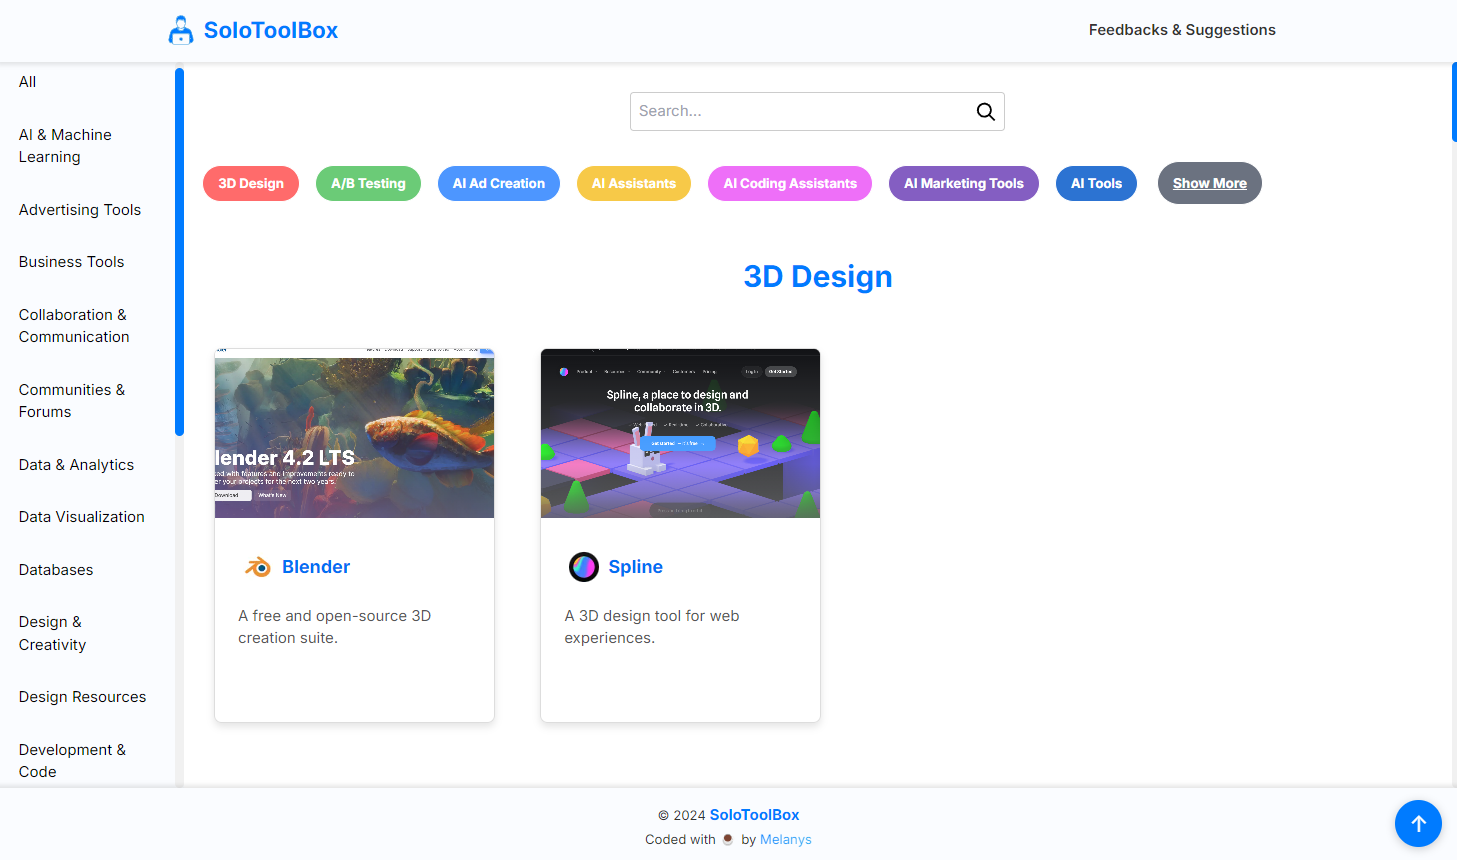Click the Blender logo icon
The image size is (1457, 860).
click(x=258, y=567)
